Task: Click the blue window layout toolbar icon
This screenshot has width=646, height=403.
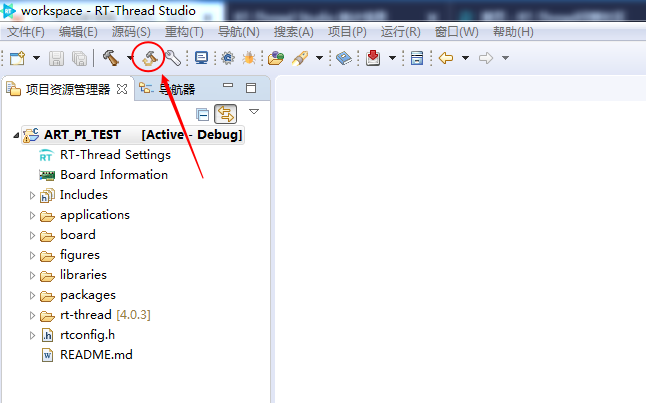Action: pyautogui.click(x=417, y=58)
